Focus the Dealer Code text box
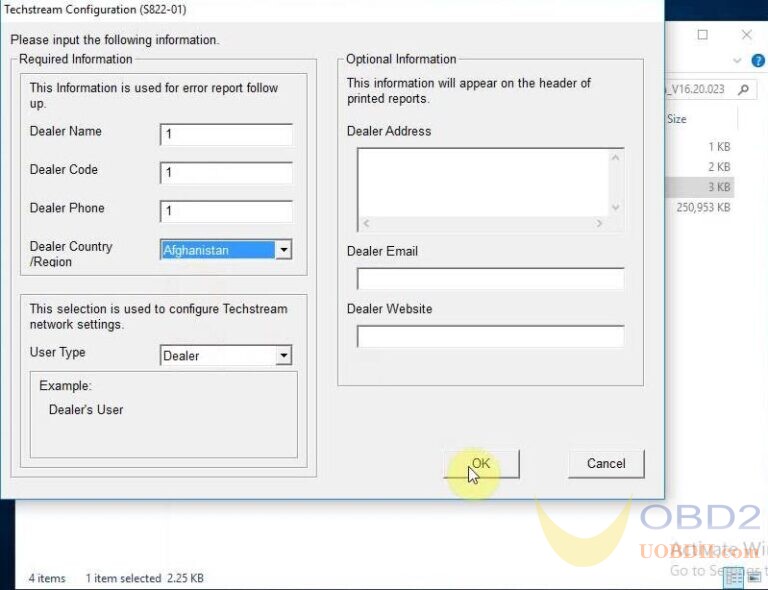Viewport: 768px width, 590px height. point(226,173)
